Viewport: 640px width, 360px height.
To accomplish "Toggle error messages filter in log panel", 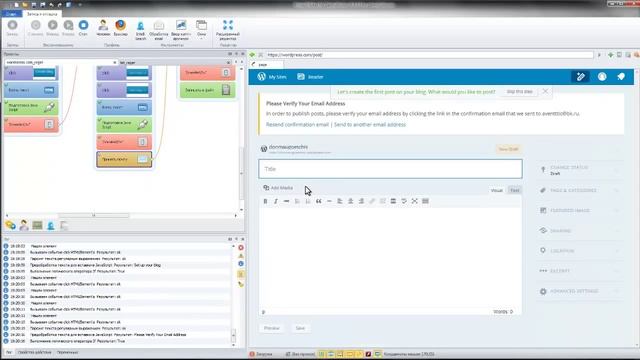I will tap(241, 248).
